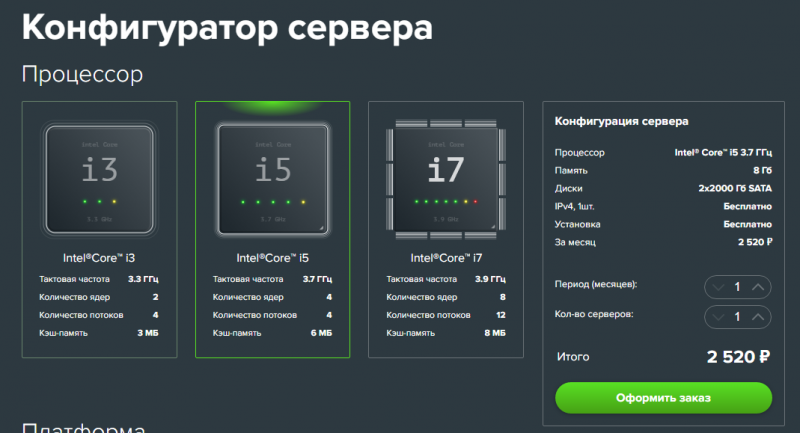The width and height of the screenshot is (800, 433).
Task: Click the 8 МБ cache value
Action: point(494,333)
